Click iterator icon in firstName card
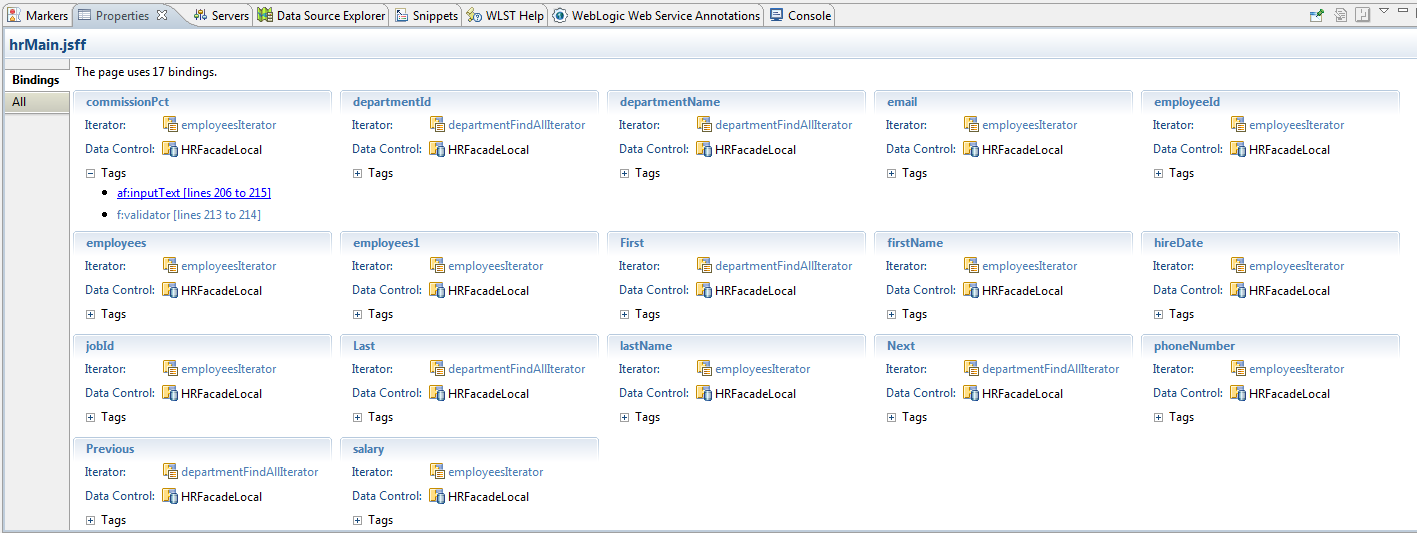The height and width of the screenshot is (533, 1417). pos(971,265)
